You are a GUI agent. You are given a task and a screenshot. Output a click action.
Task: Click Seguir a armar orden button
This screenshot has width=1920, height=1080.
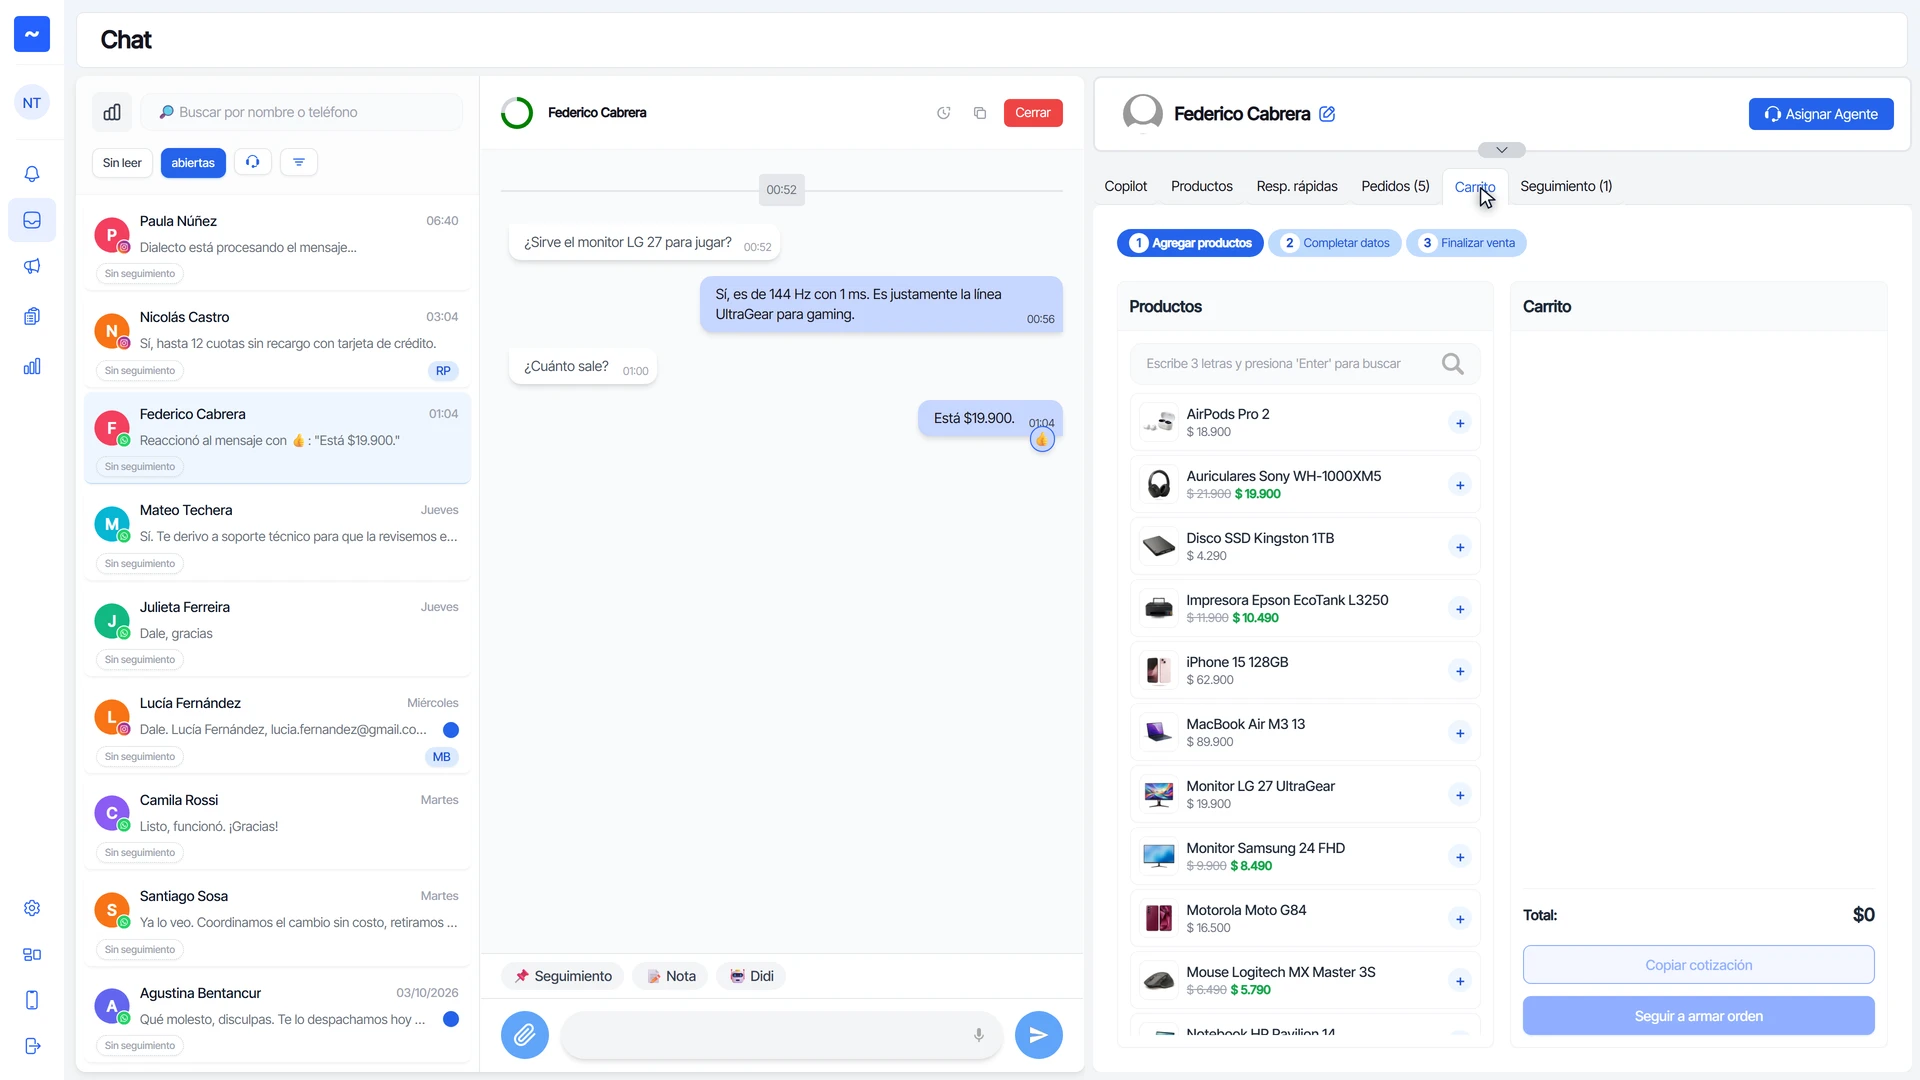(1699, 1016)
